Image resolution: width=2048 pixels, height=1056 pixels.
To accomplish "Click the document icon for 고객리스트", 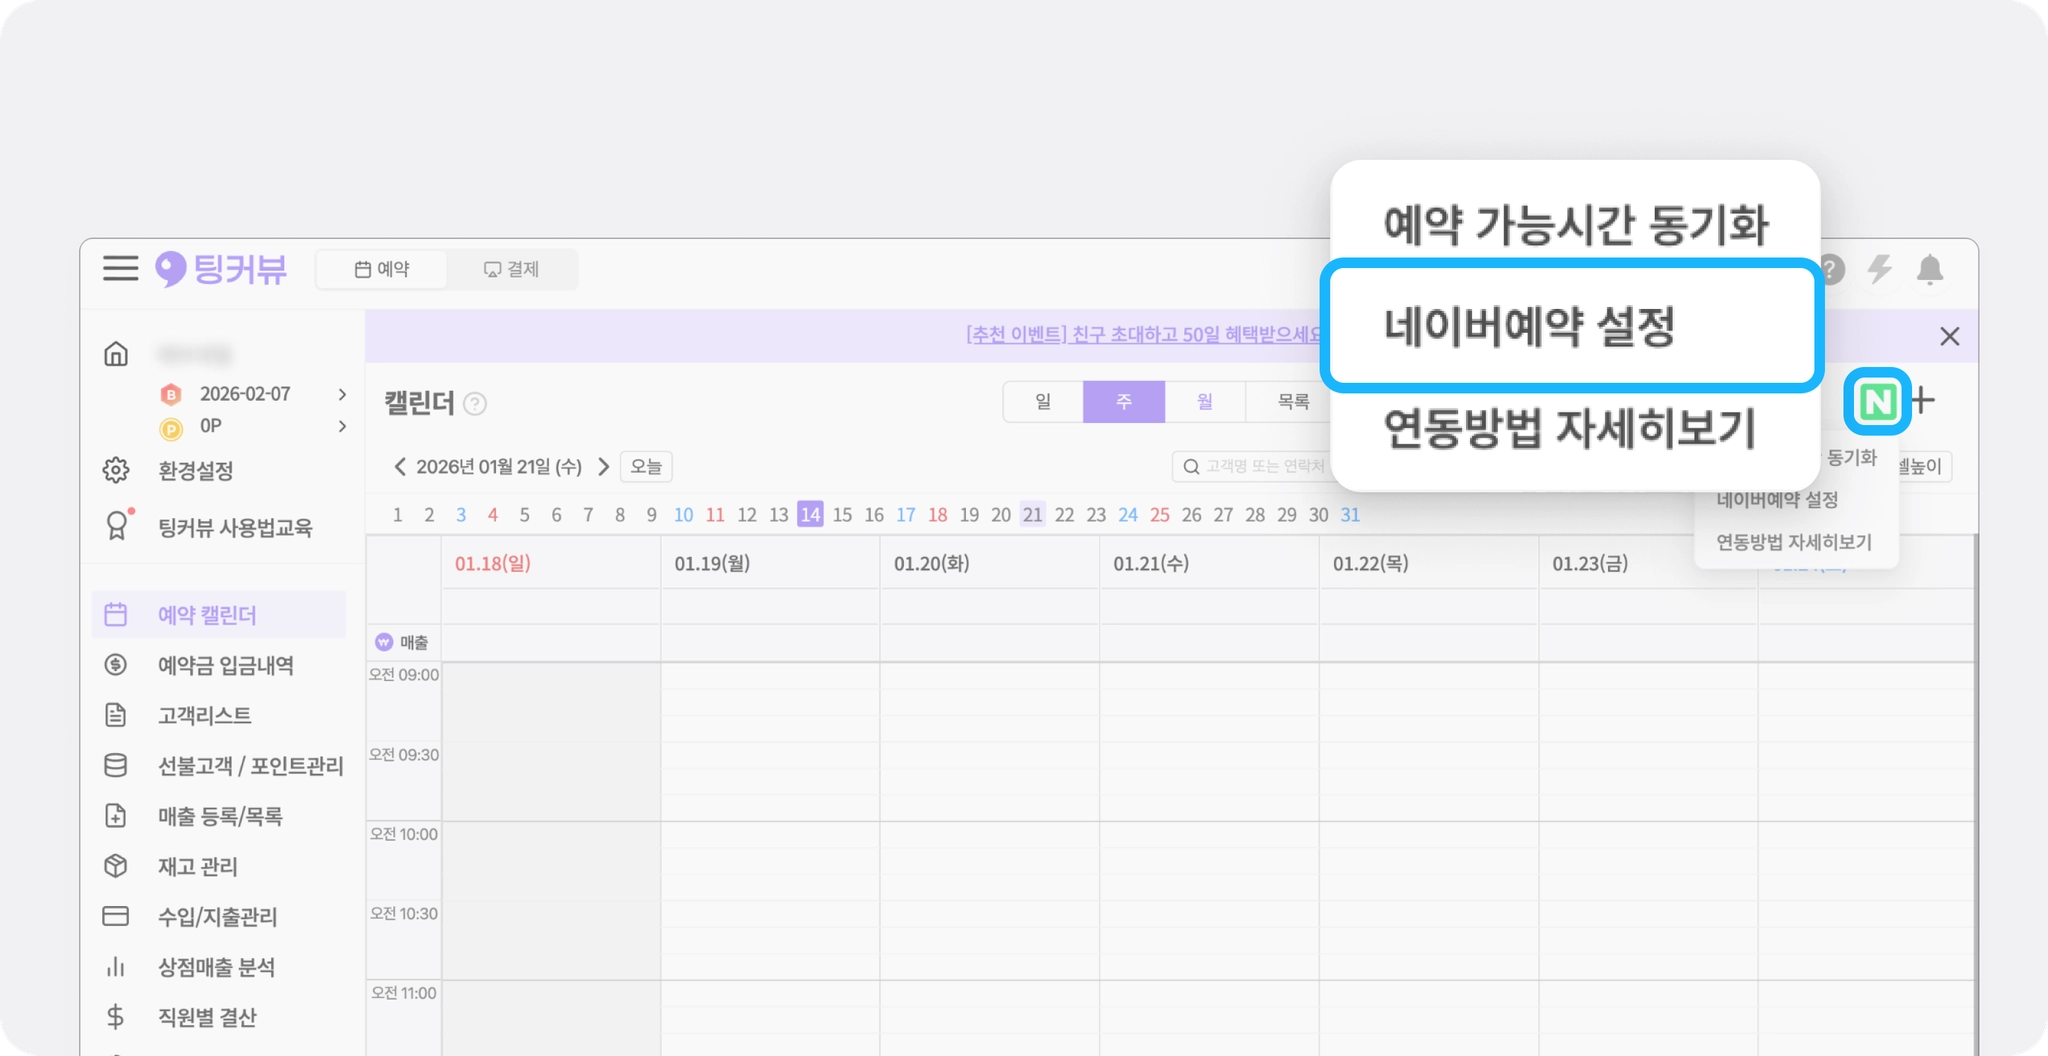I will 116,715.
